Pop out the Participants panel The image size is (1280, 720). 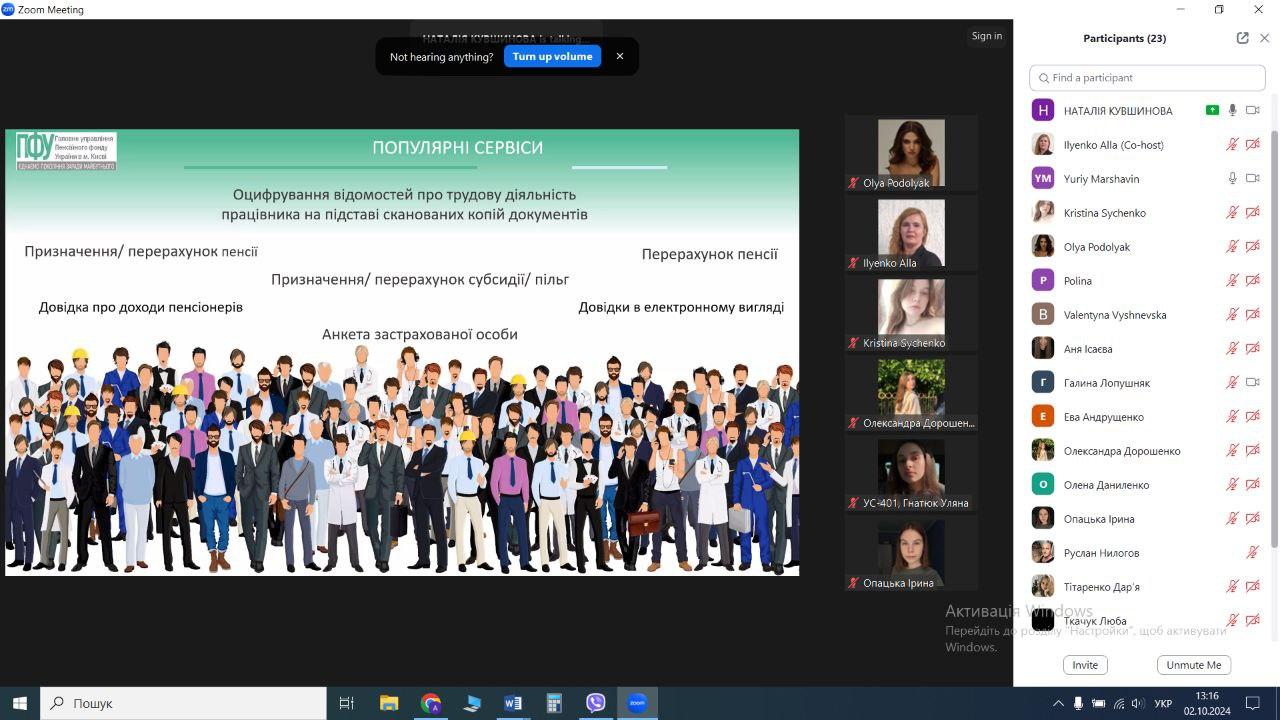click(1242, 38)
